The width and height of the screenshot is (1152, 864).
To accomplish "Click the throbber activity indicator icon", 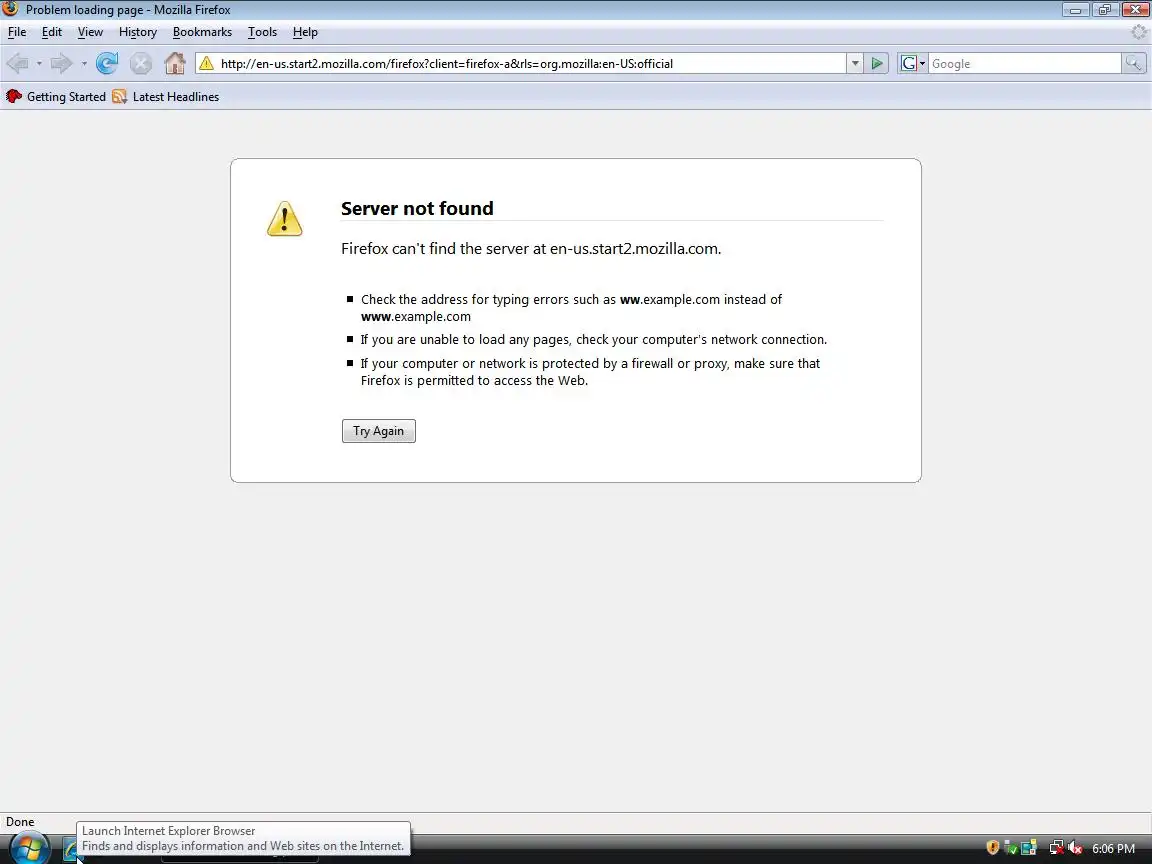I will pyautogui.click(x=1139, y=32).
